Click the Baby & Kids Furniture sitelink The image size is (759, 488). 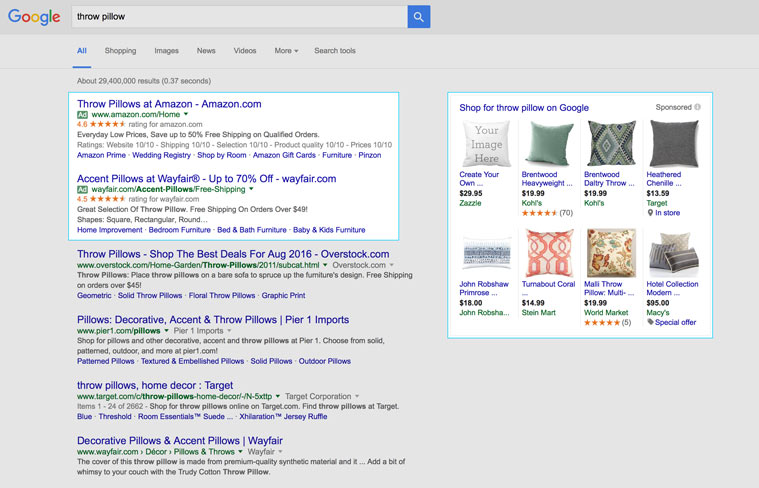tap(329, 230)
